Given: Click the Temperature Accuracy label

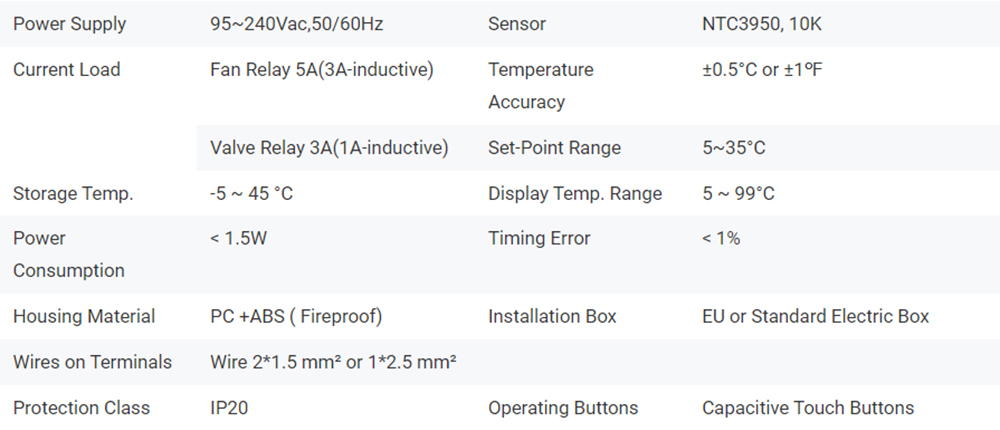Looking at the screenshot, I should [x=540, y=86].
